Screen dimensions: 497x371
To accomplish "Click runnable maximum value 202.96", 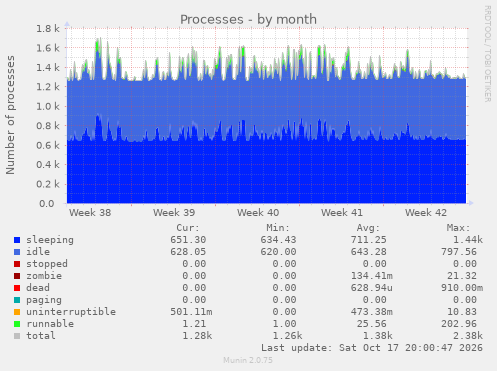I will [459, 324].
